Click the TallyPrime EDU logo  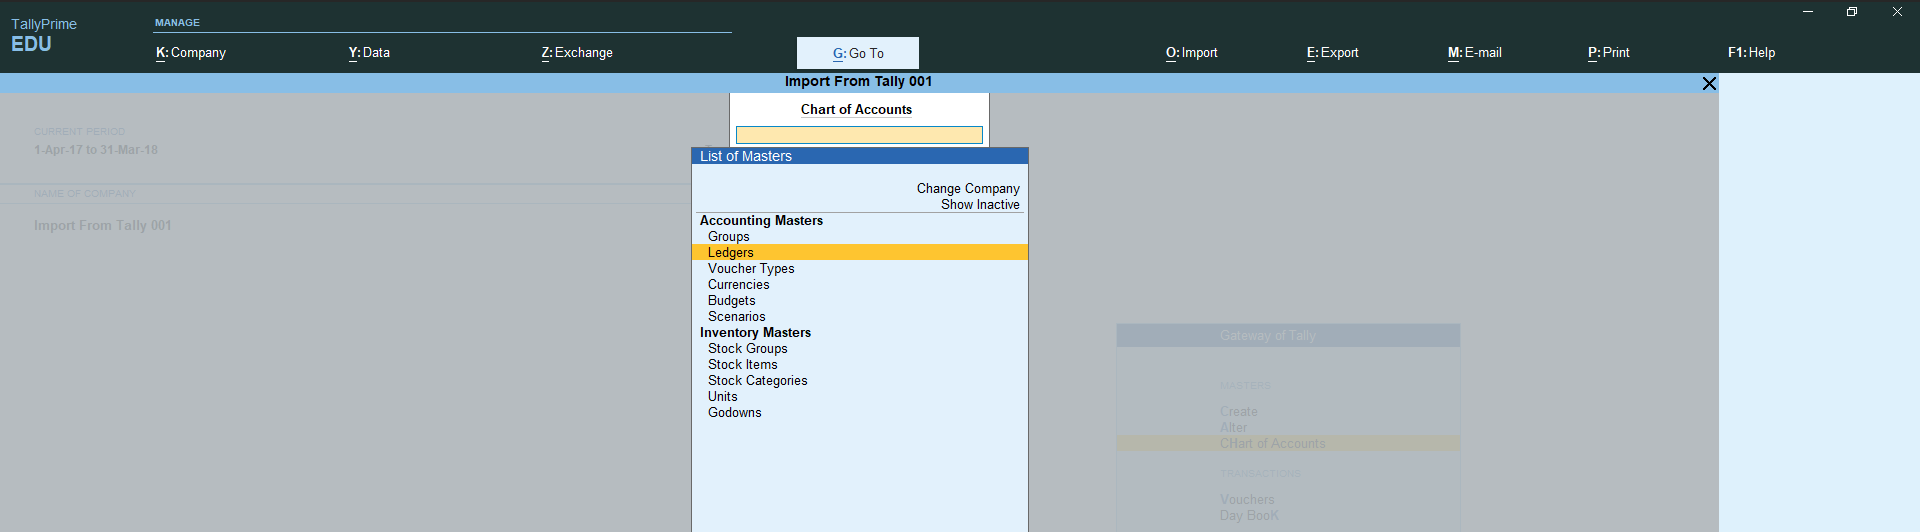[44, 35]
